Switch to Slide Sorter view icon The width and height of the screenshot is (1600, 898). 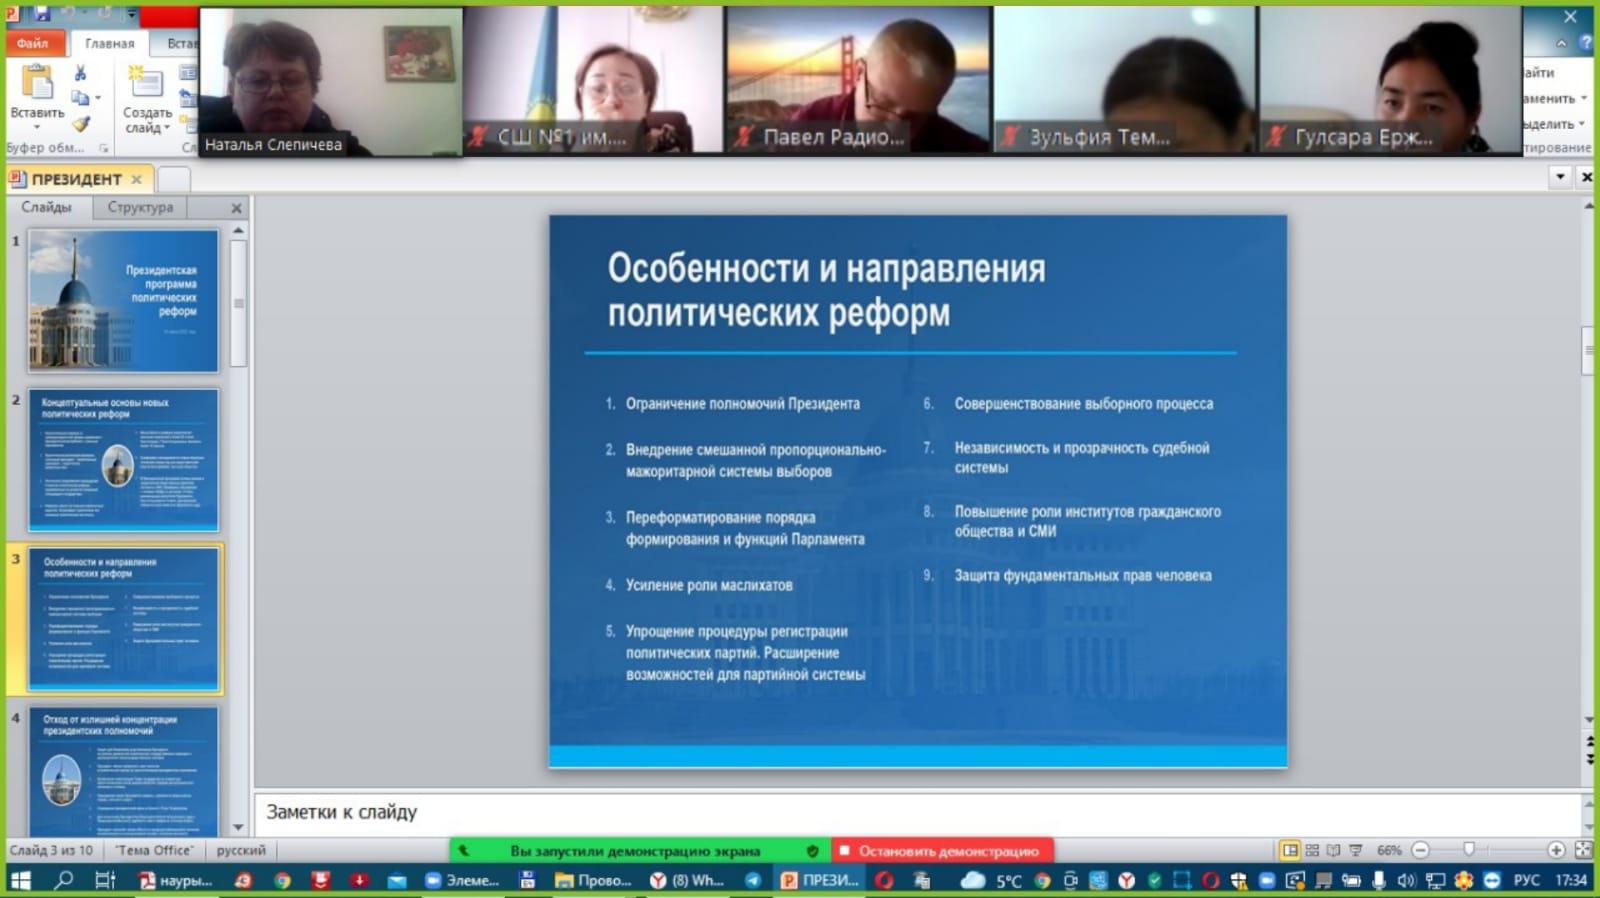pos(1312,850)
